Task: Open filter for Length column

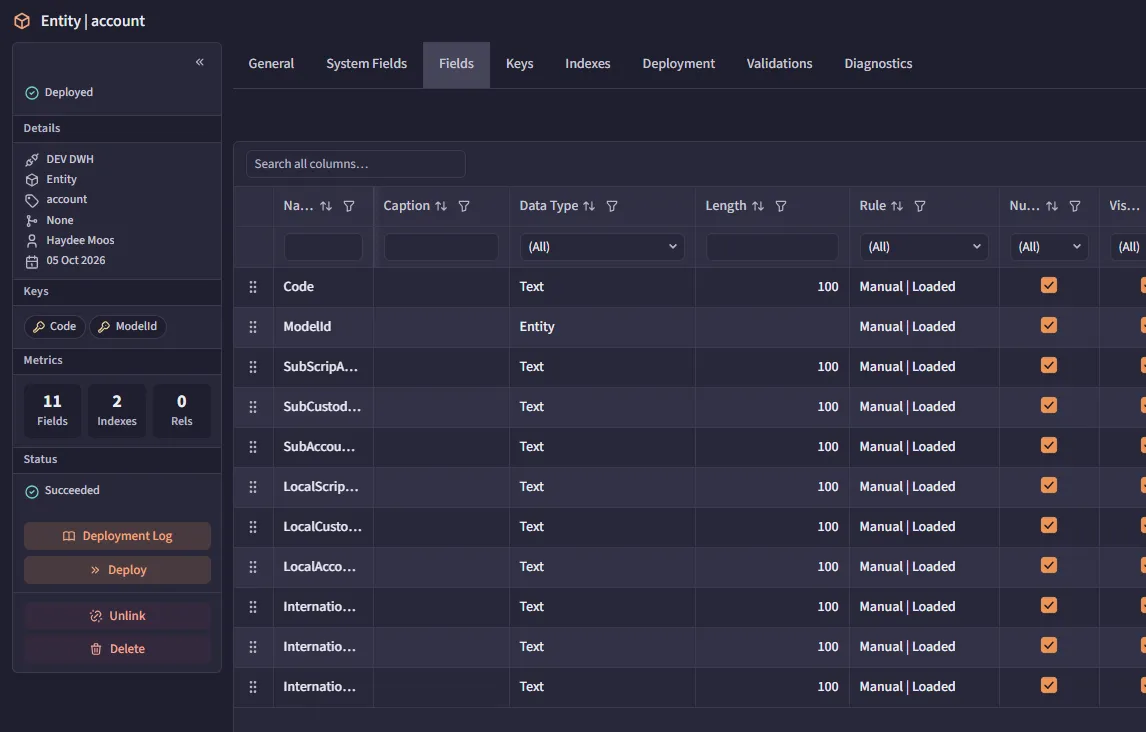Action: tap(781, 206)
